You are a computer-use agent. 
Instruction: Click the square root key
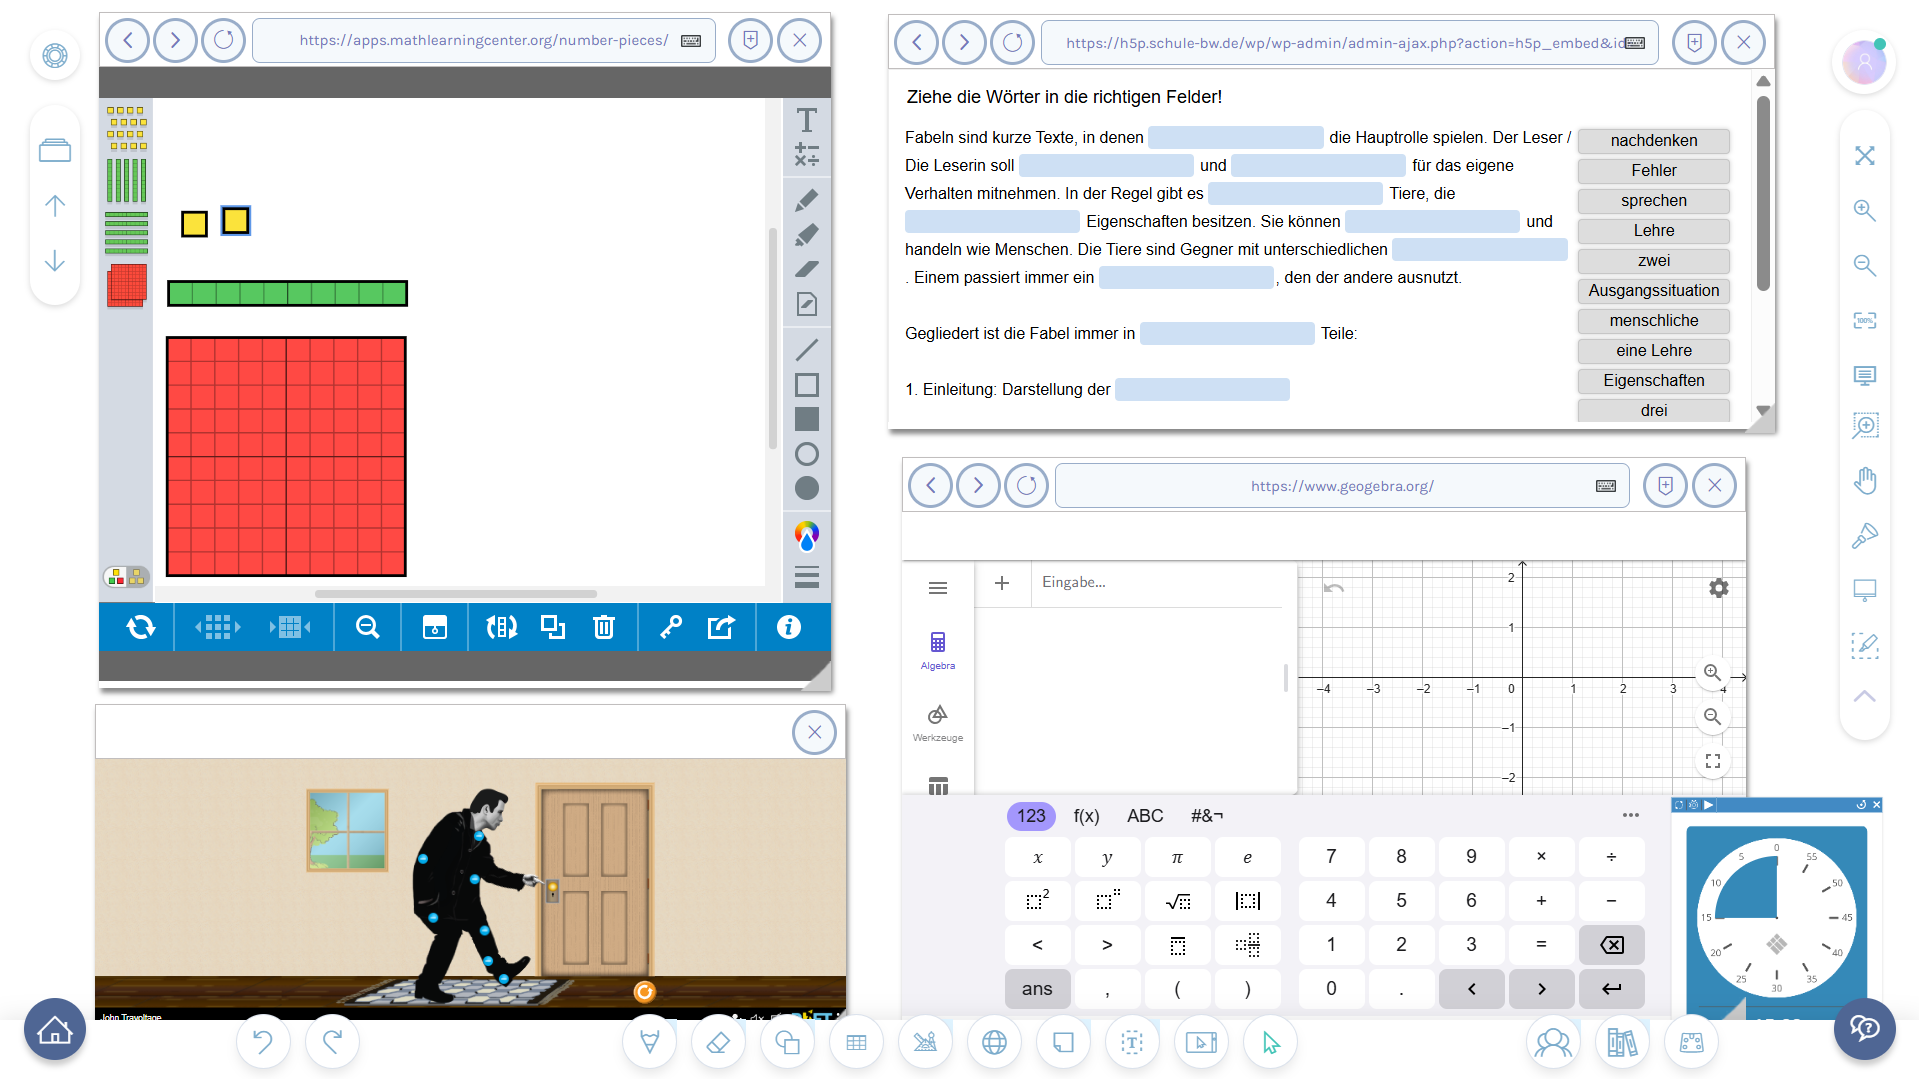(x=1177, y=901)
